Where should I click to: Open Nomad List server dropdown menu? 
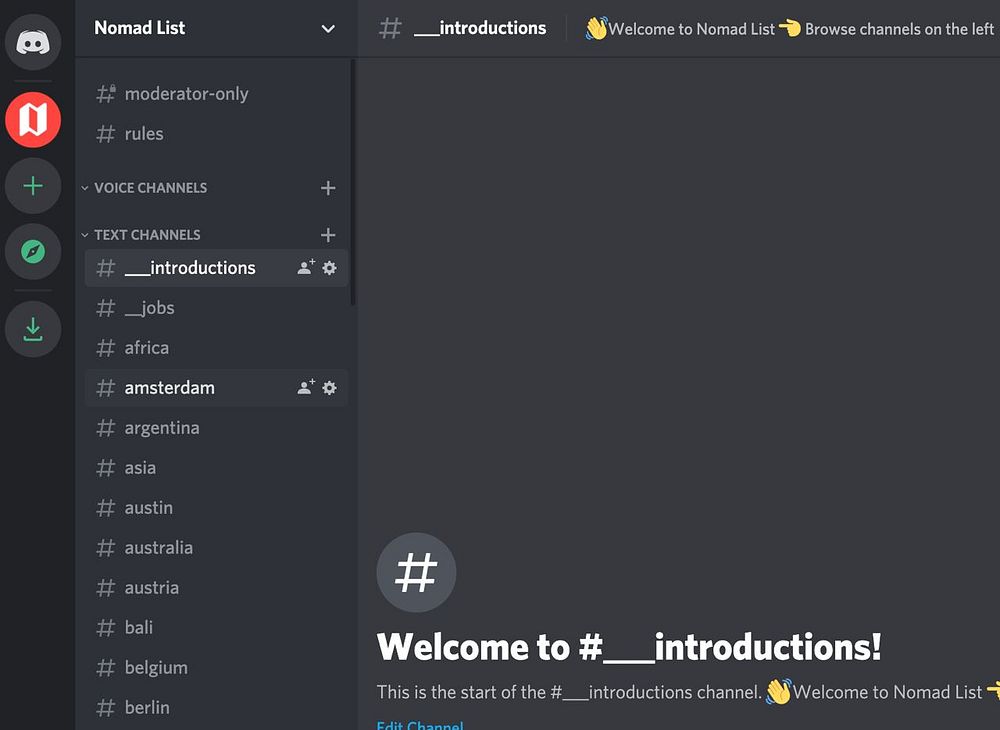(328, 29)
